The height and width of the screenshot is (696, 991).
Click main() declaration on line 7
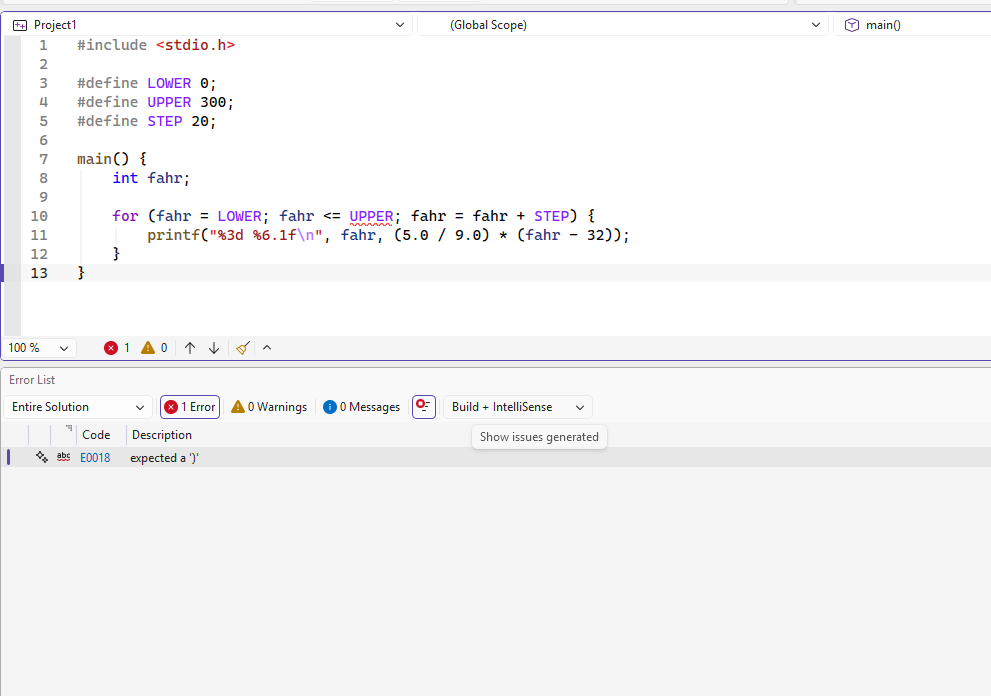tap(103, 159)
